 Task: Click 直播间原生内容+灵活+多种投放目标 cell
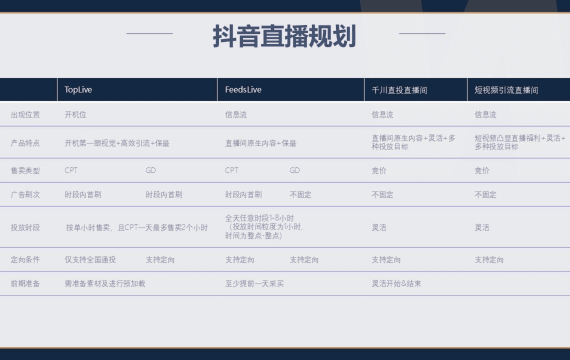click(413, 142)
